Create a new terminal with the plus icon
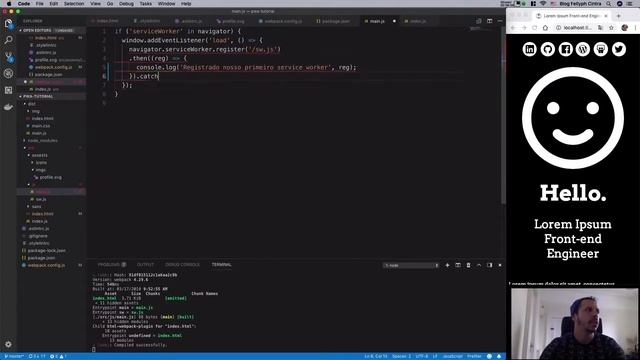 click(x=447, y=265)
